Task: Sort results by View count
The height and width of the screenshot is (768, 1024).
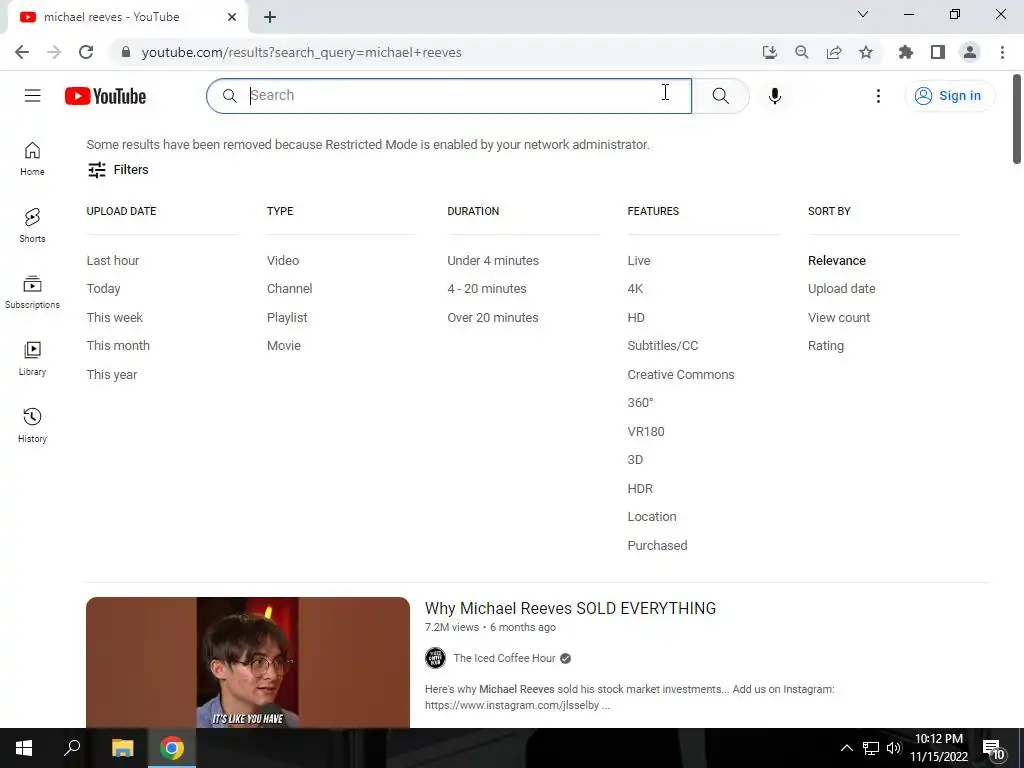Action: (x=839, y=317)
